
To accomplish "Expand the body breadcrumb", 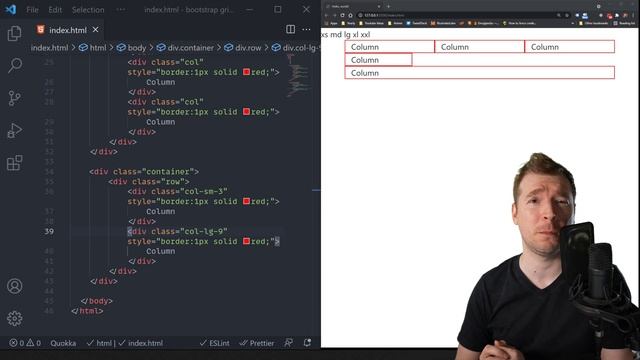I will tap(131, 48).
